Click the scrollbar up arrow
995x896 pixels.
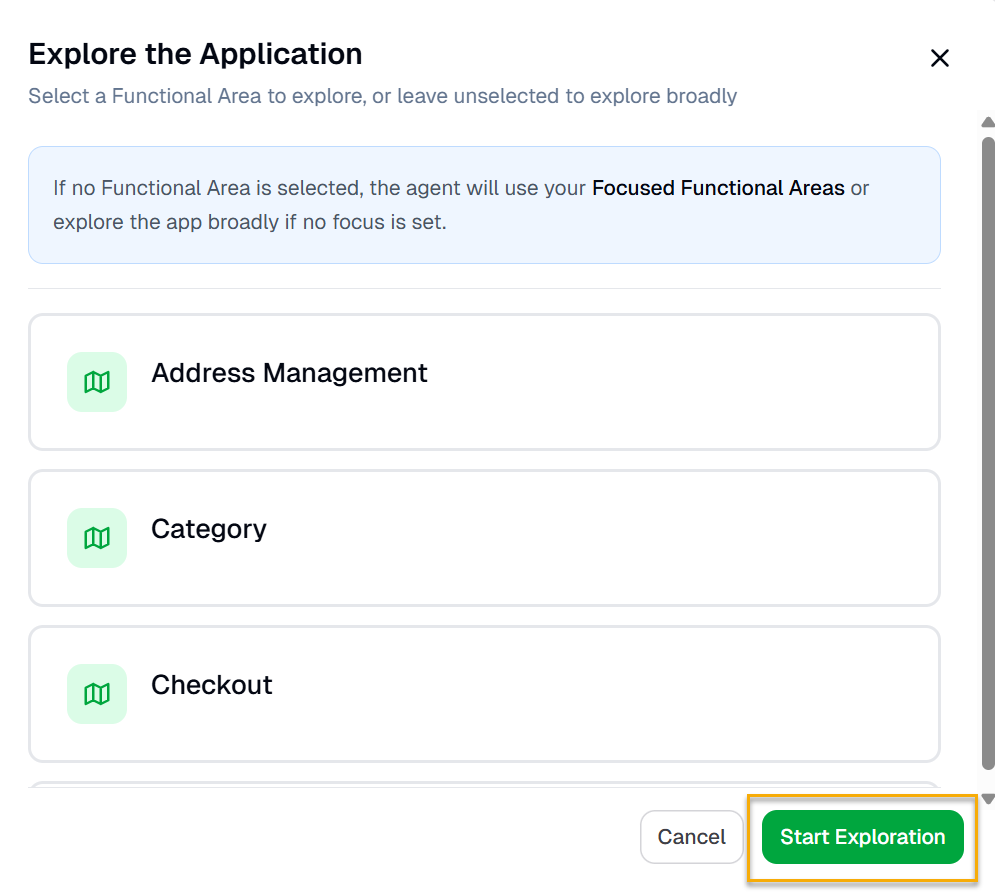[x=988, y=122]
